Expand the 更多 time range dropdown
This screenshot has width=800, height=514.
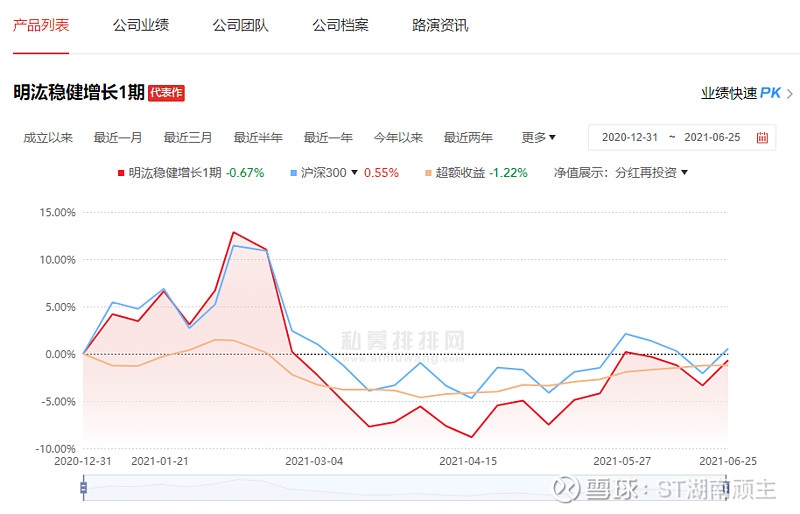pyautogui.click(x=538, y=137)
